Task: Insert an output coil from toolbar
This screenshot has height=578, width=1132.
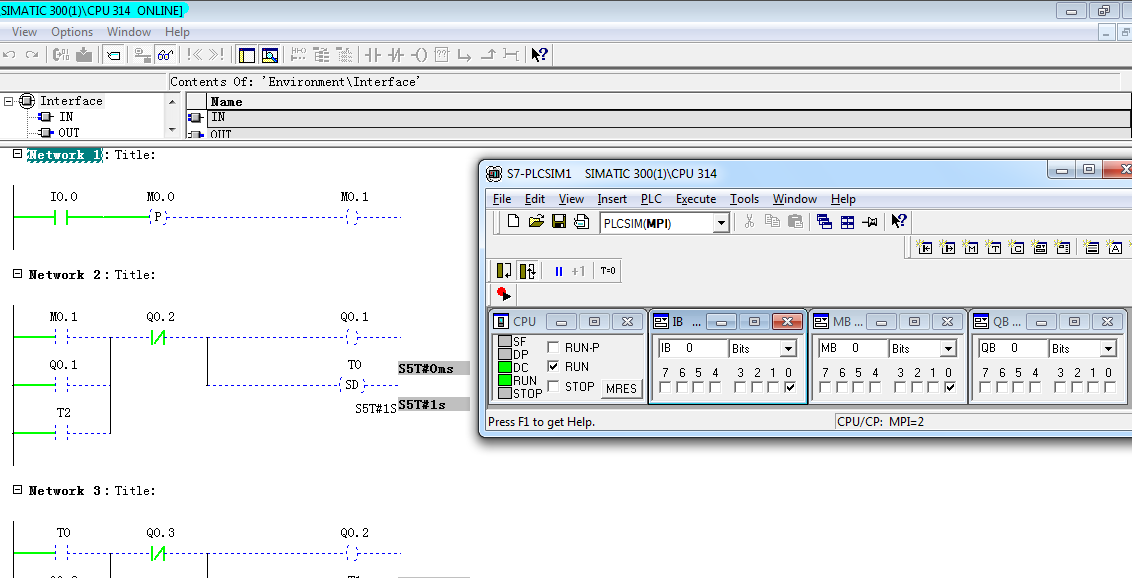Action: click(x=419, y=55)
